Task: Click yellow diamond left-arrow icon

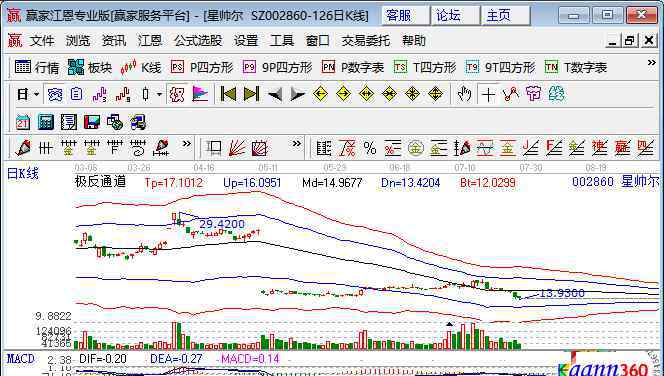Action: (320, 94)
